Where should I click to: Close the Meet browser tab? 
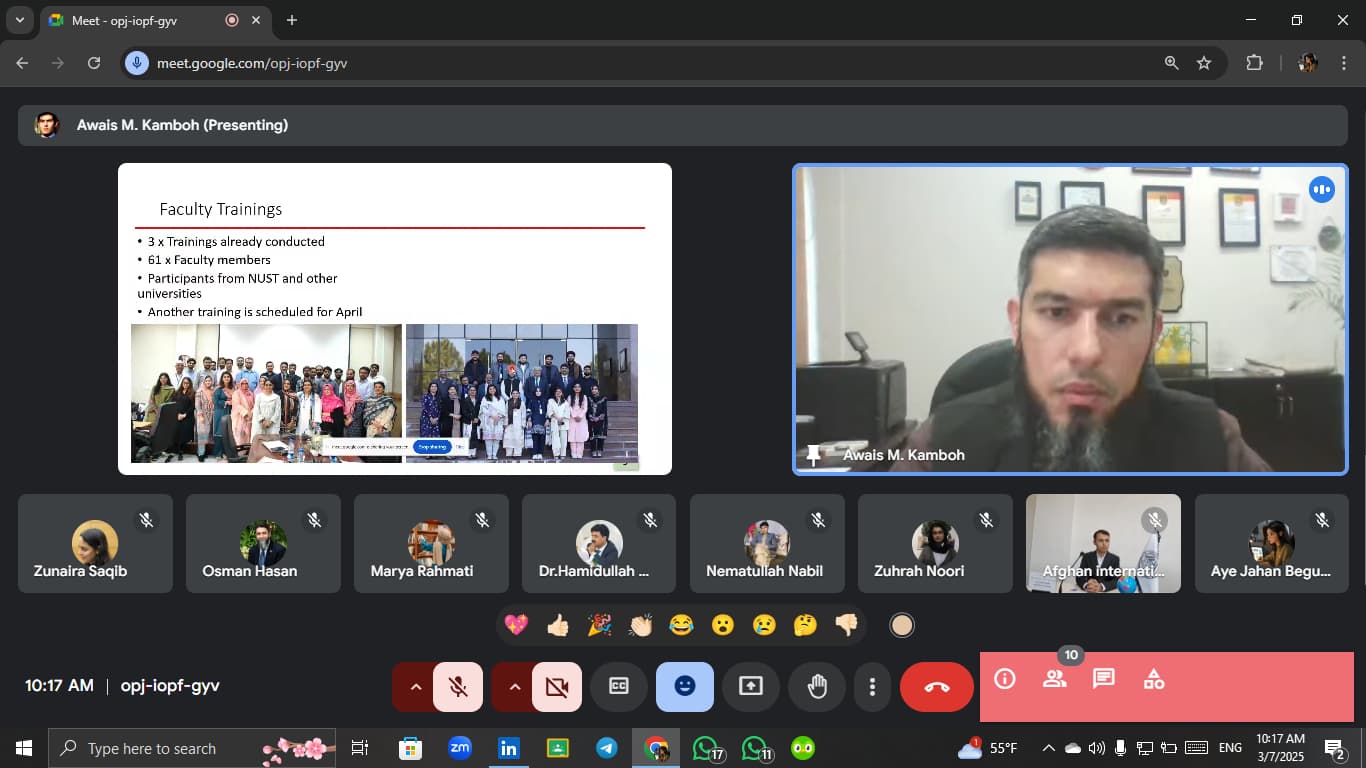click(256, 20)
